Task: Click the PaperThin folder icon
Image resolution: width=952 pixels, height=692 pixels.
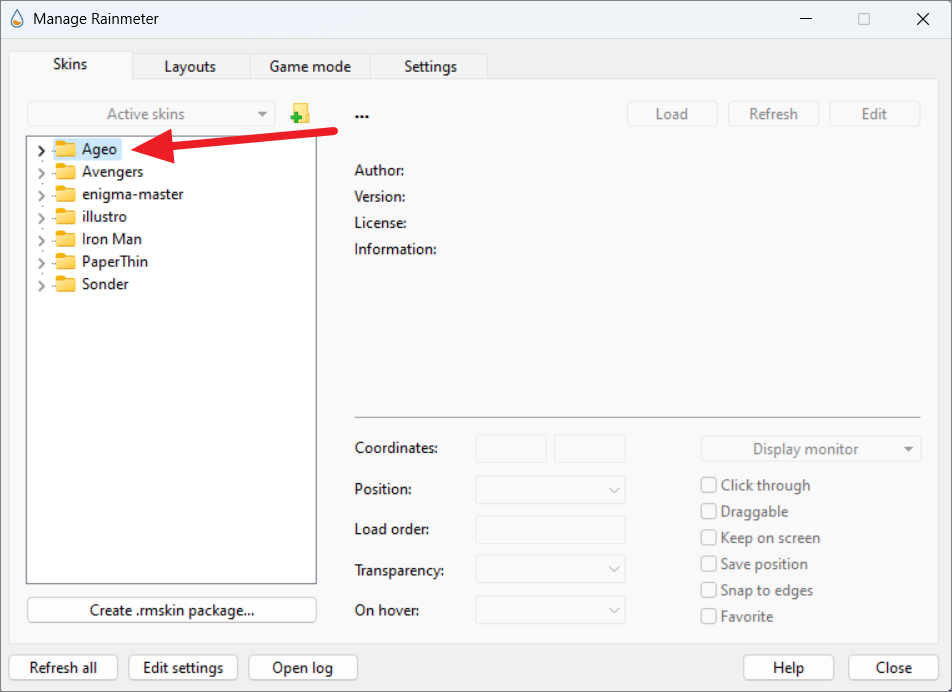Action: pos(66,262)
